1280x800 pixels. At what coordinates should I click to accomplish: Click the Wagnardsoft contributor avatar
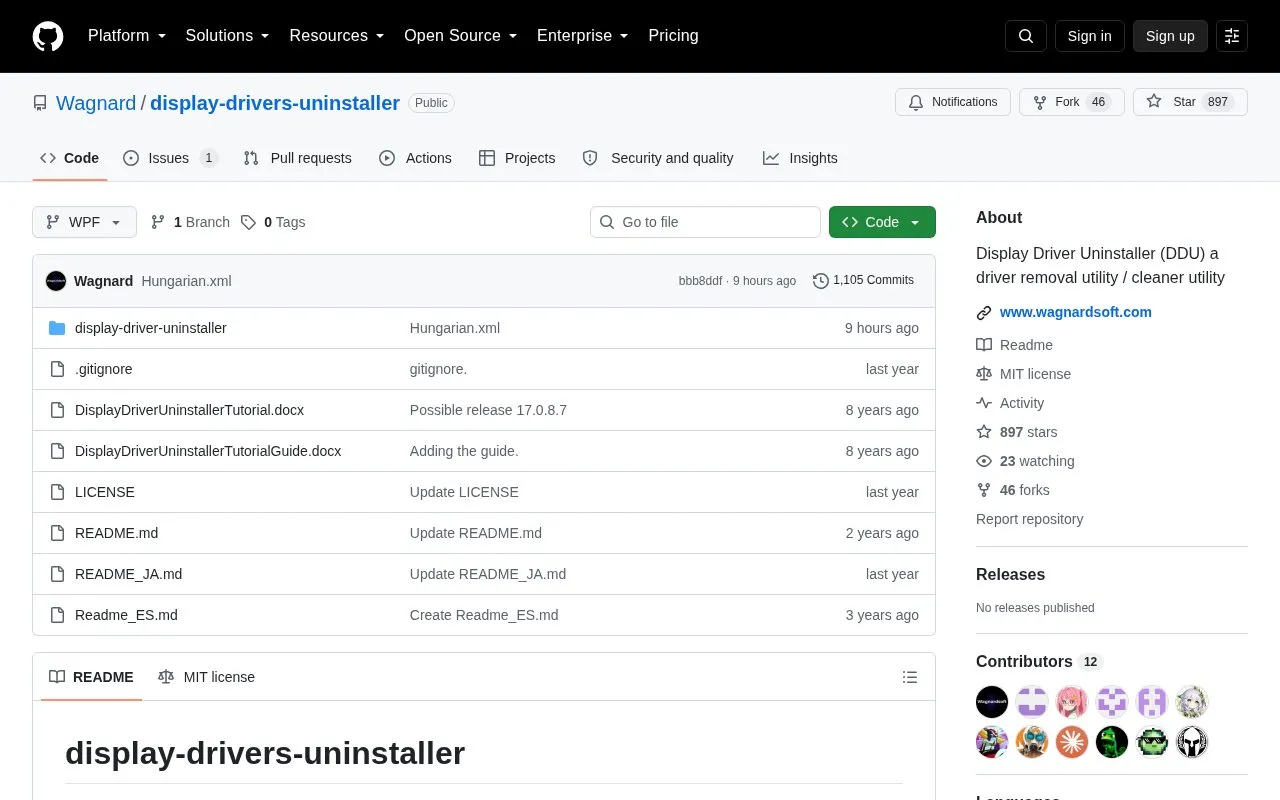[992, 702]
